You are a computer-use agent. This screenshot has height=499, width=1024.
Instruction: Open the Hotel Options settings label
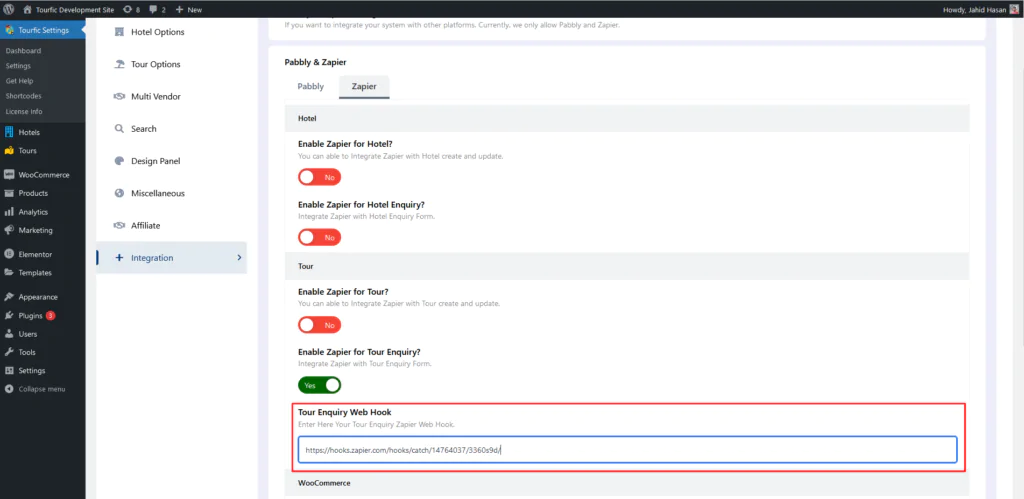(157, 32)
